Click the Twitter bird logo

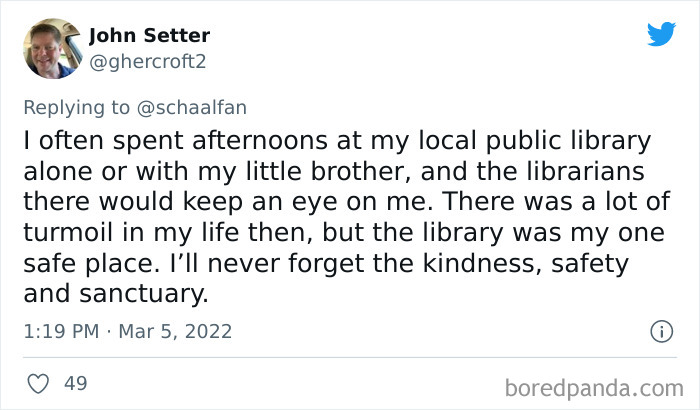pos(661,34)
